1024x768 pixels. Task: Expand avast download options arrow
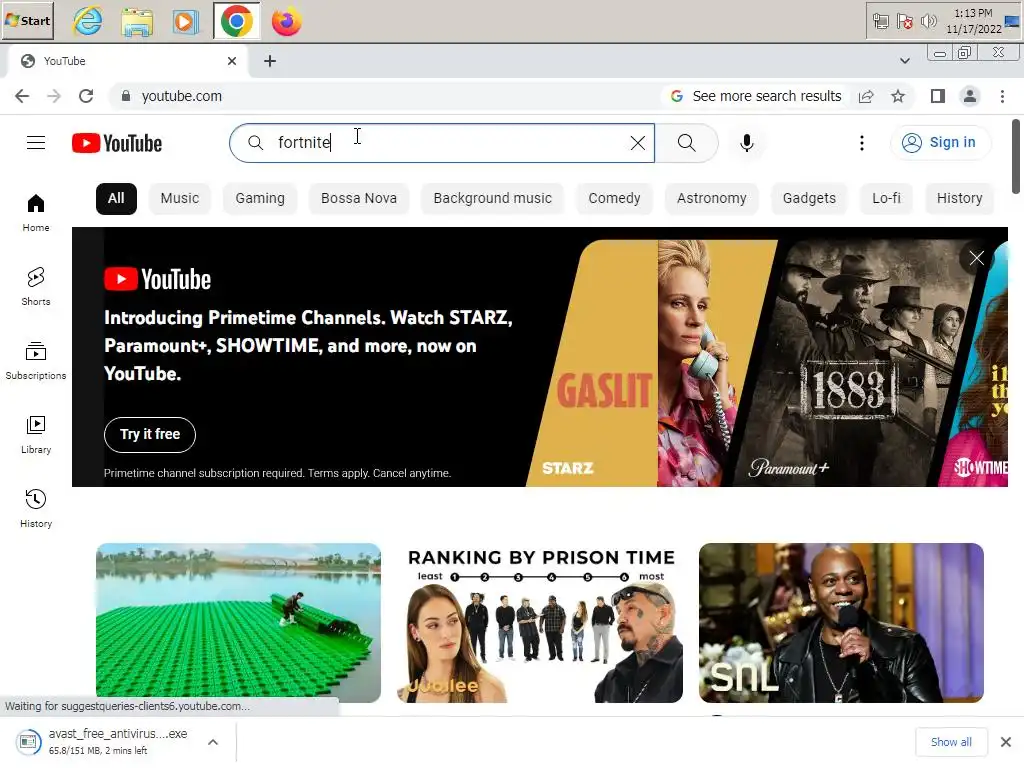(213, 742)
